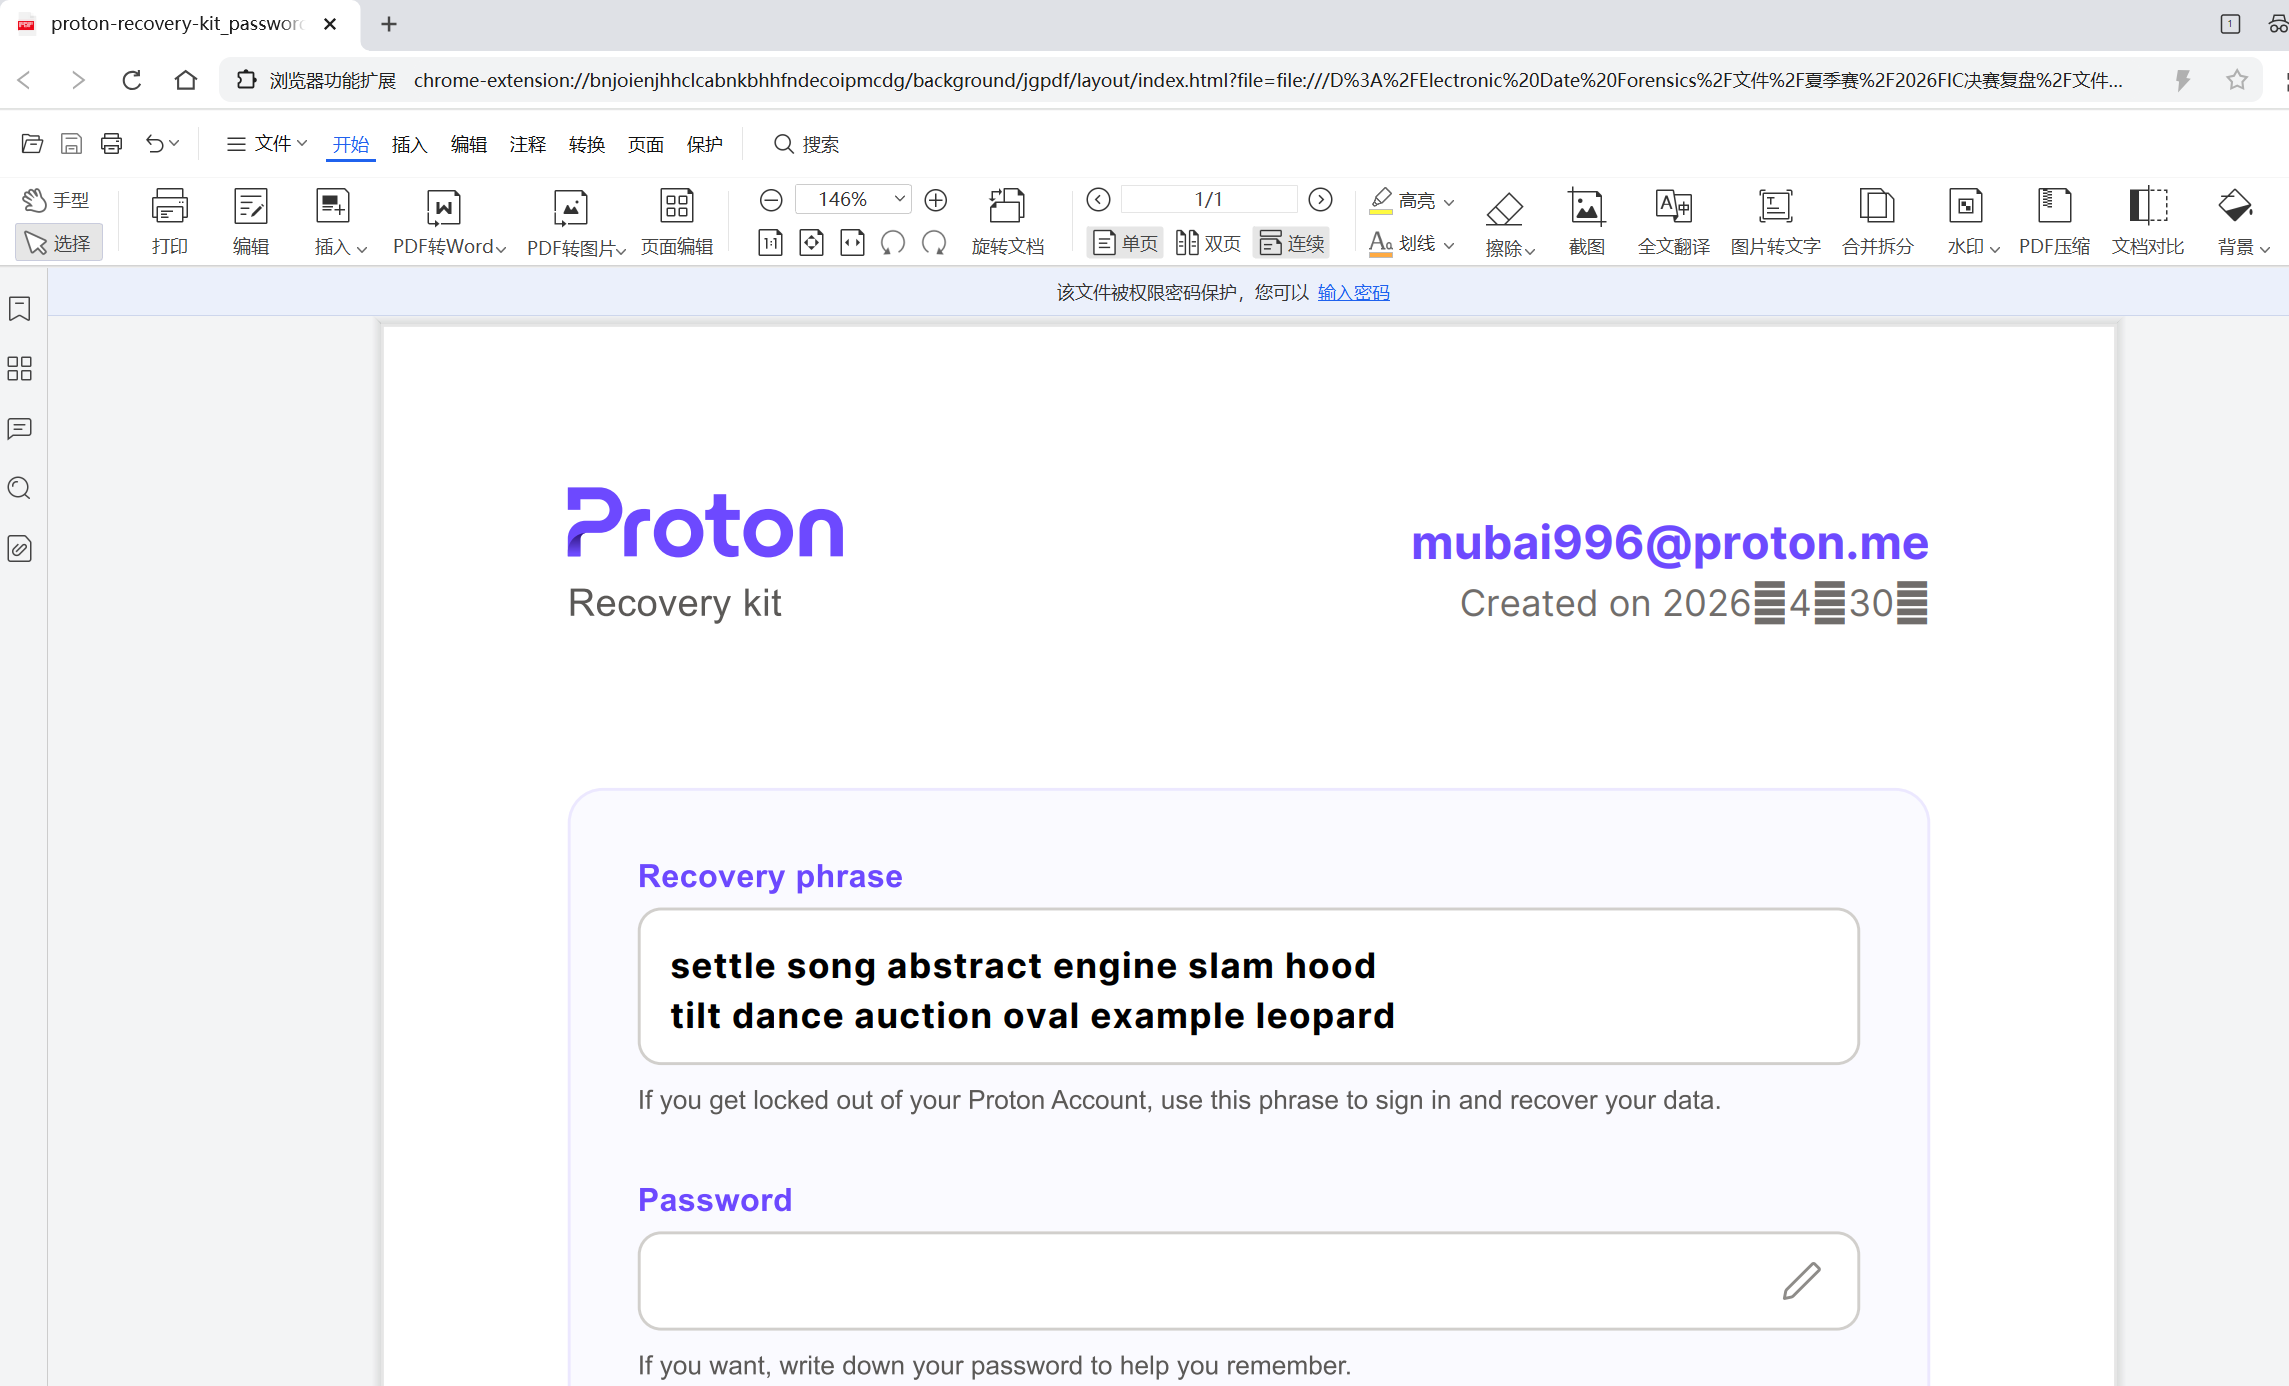
Task: Click the fit width icon
Action: pos(853,243)
